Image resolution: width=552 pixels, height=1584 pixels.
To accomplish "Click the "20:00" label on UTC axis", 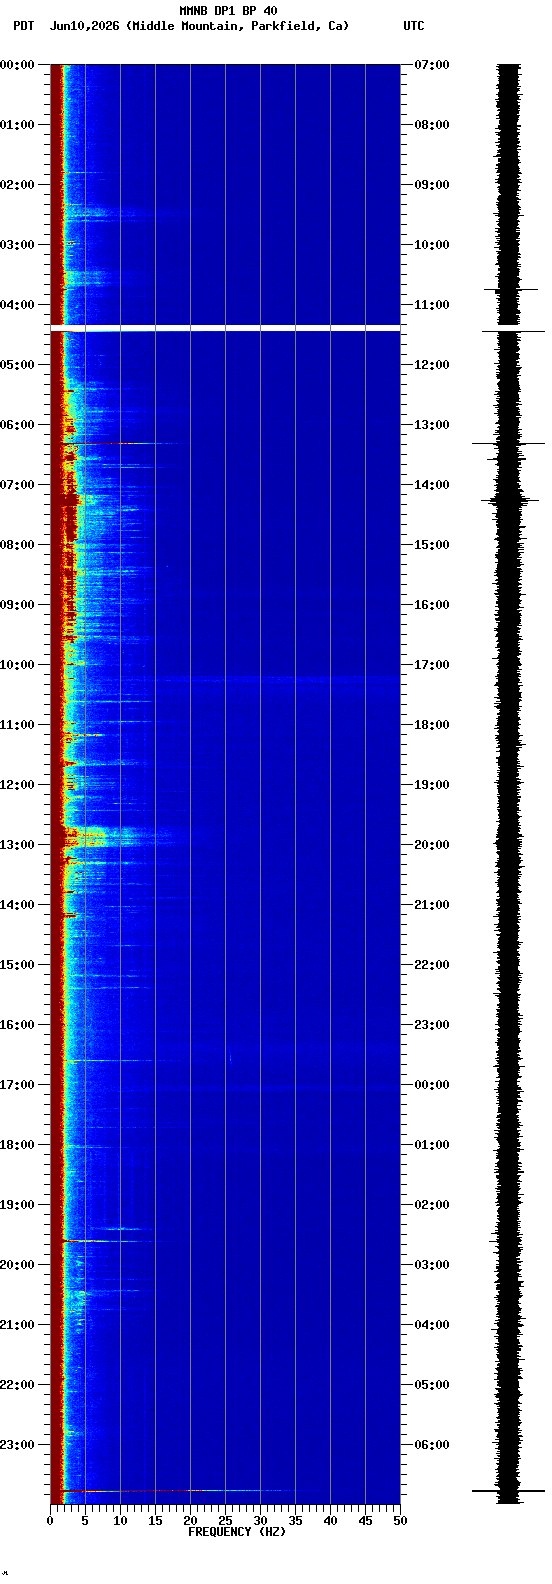I will [432, 845].
